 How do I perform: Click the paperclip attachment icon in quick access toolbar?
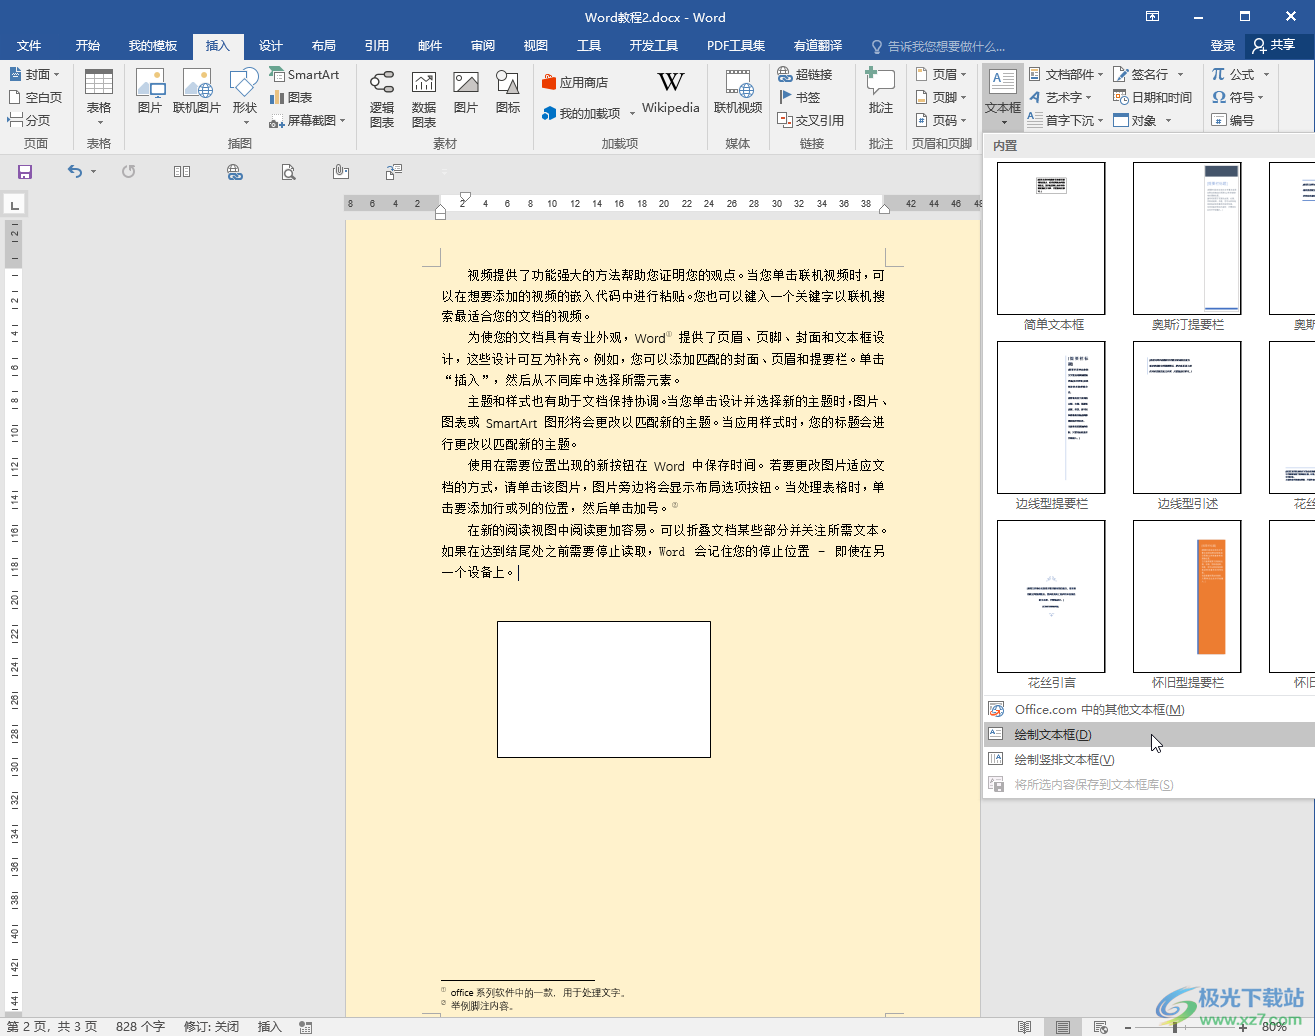[341, 172]
